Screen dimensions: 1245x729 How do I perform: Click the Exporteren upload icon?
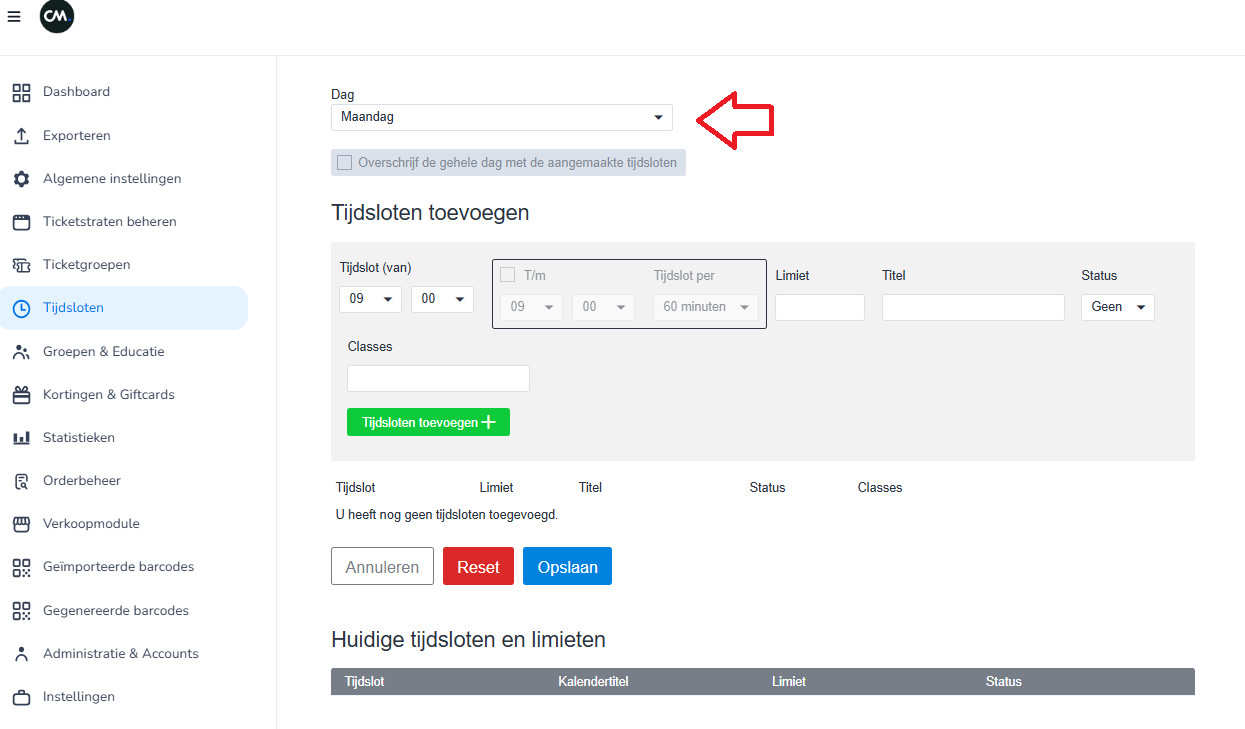click(x=21, y=136)
